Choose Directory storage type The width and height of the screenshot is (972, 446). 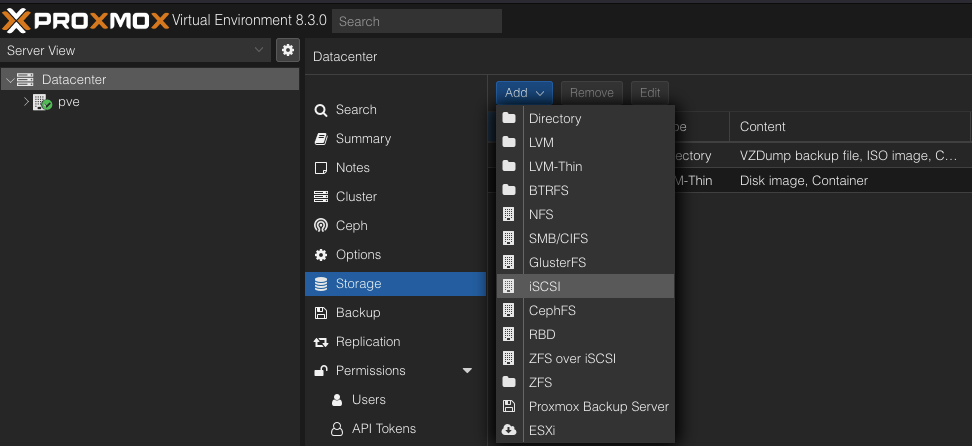585,118
